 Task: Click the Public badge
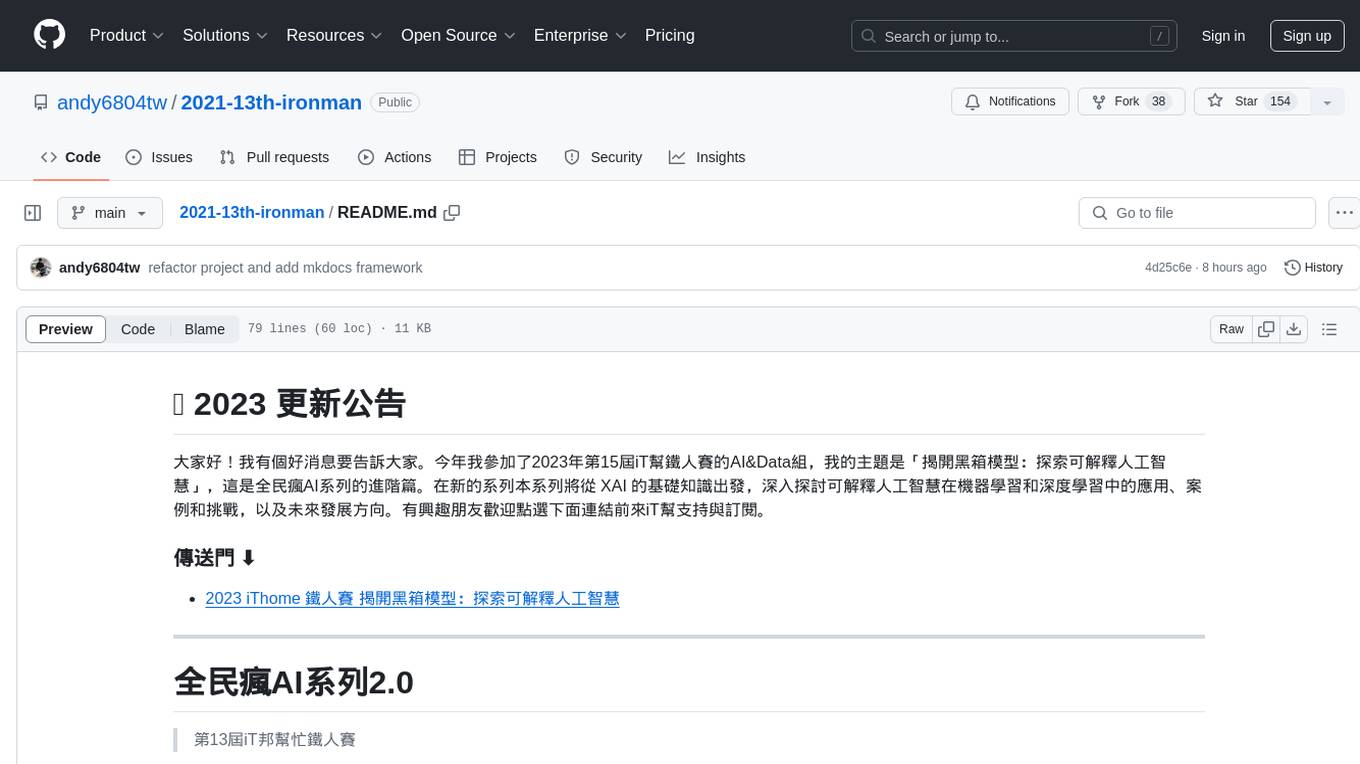tap(395, 102)
